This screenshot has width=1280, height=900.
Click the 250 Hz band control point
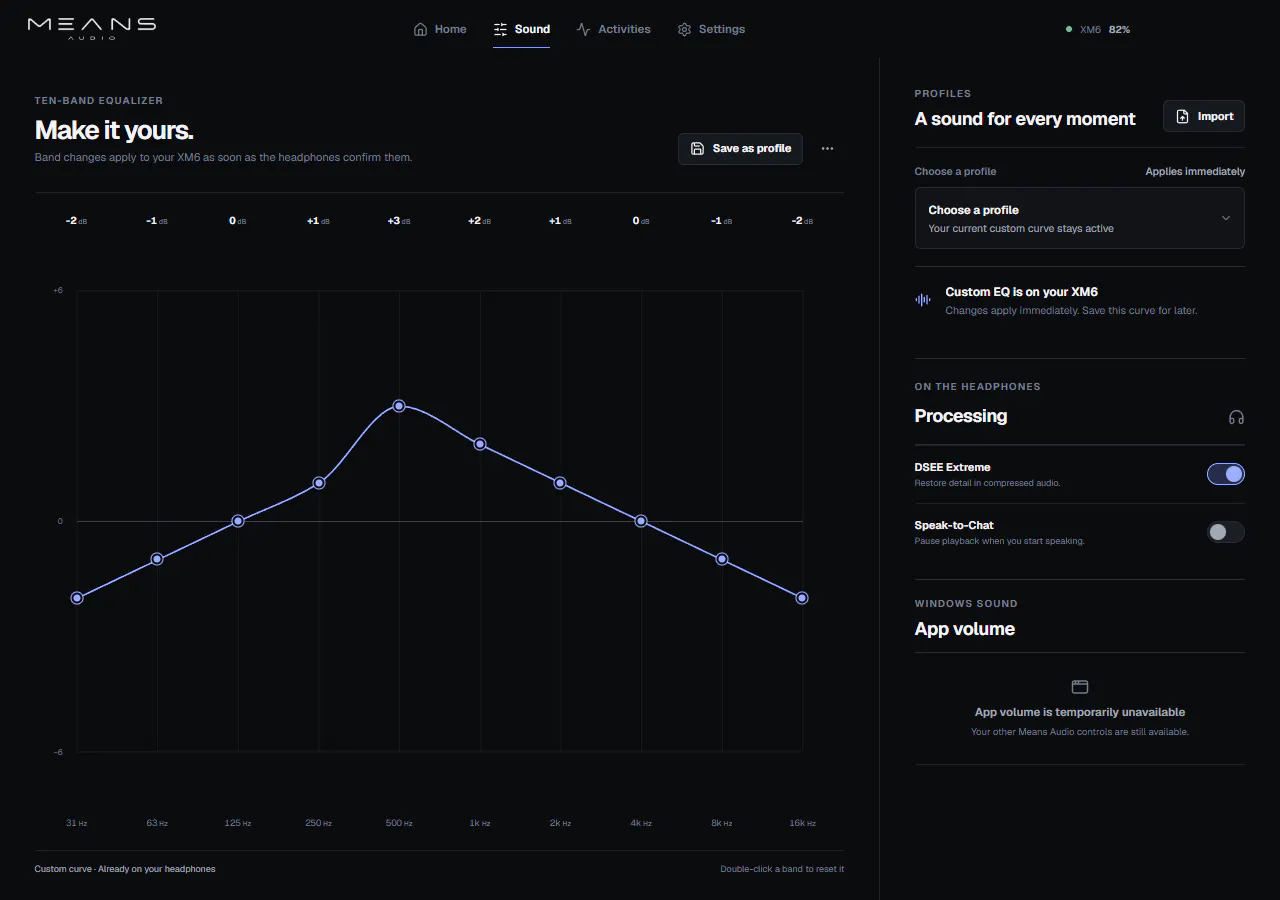(x=319, y=483)
